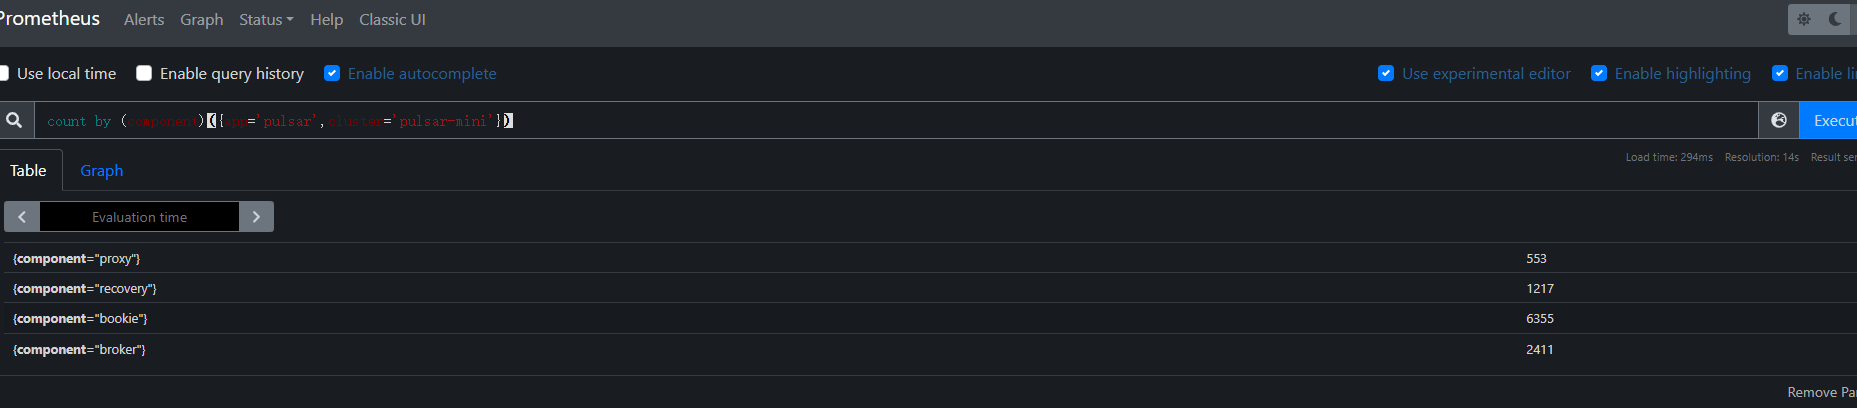The image size is (1857, 408).
Task: Switch to light theme sun icon
Action: point(1804,19)
